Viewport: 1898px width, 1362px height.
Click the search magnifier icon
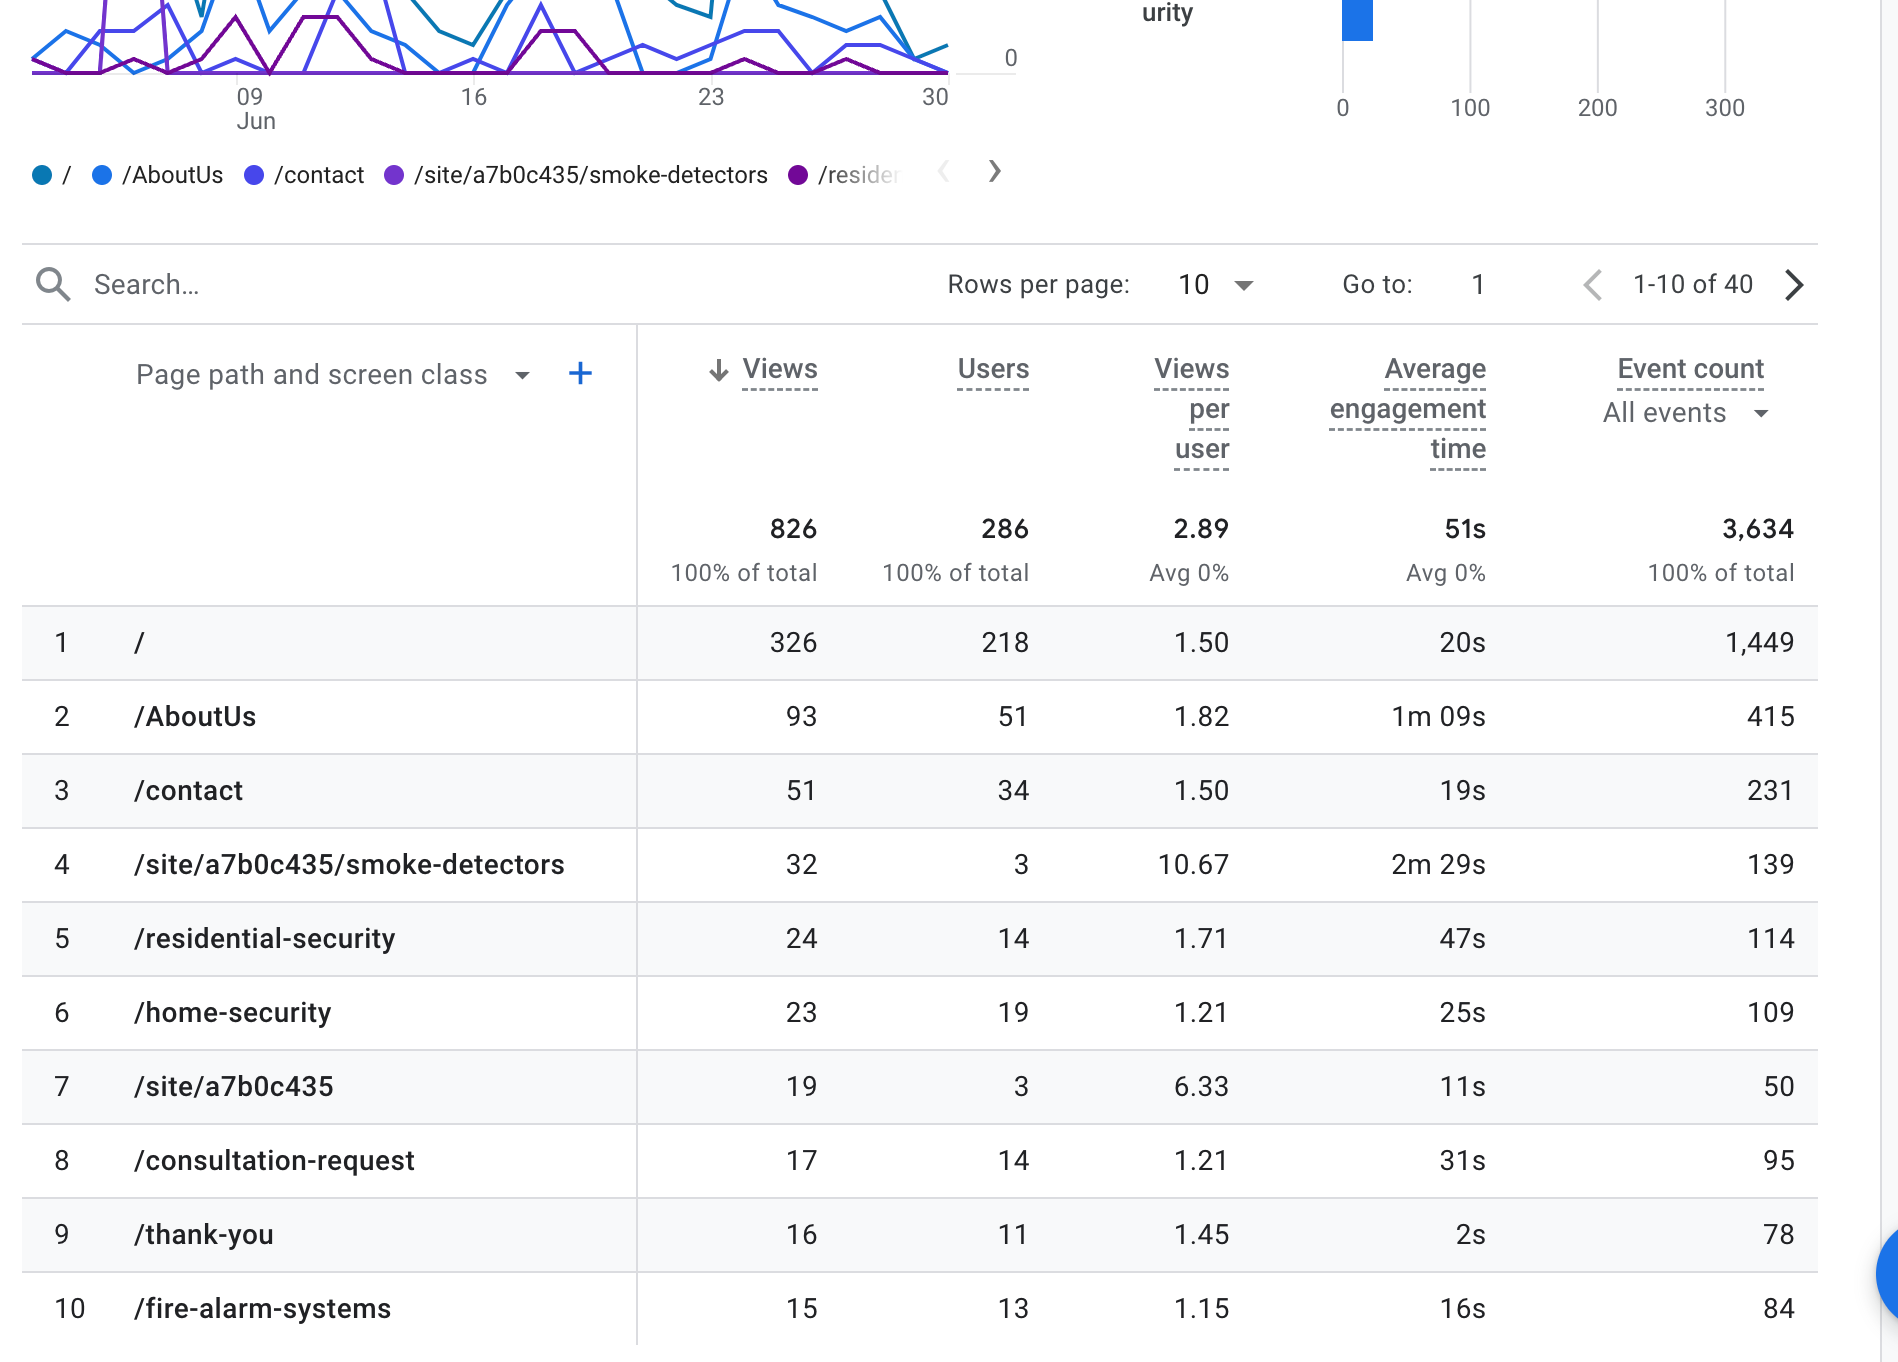pos(53,285)
